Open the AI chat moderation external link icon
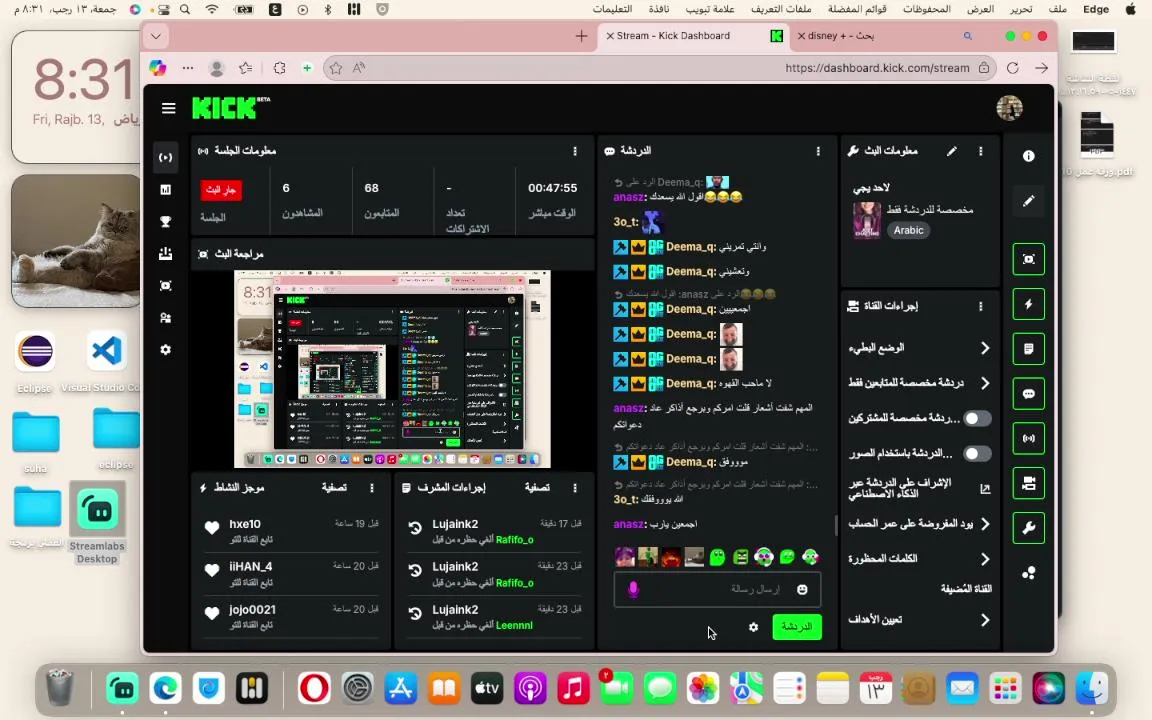 984,489
